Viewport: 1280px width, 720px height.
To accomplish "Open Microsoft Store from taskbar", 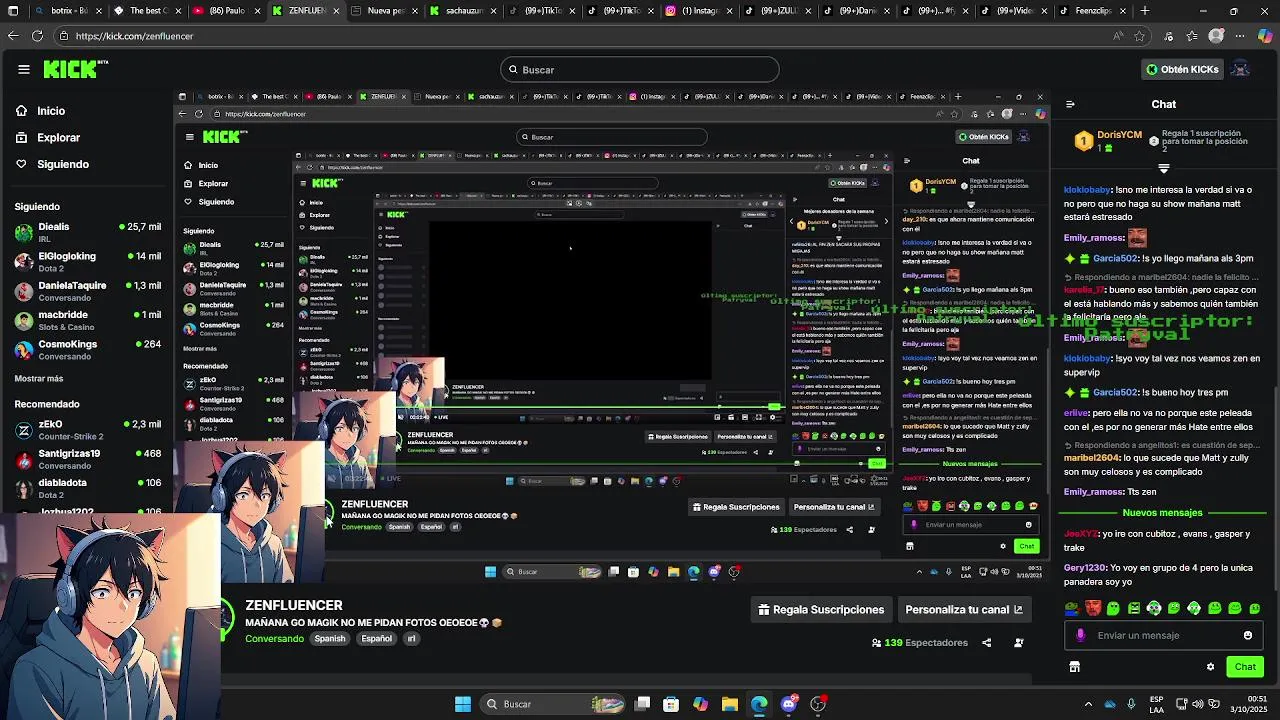I will click(671, 704).
